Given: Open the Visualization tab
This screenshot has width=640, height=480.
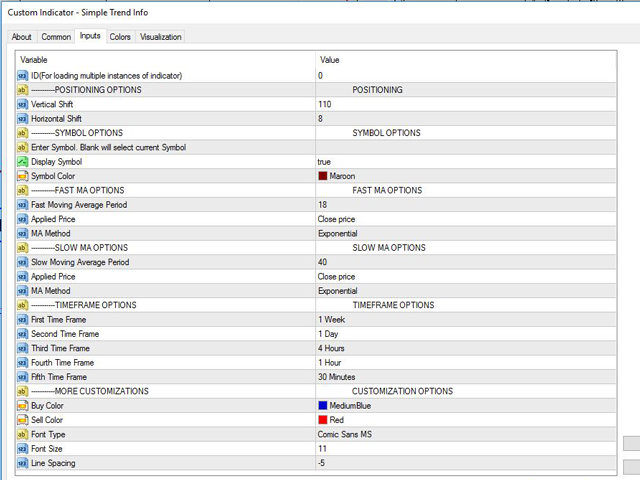Looking at the screenshot, I should click(x=160, y=37).
